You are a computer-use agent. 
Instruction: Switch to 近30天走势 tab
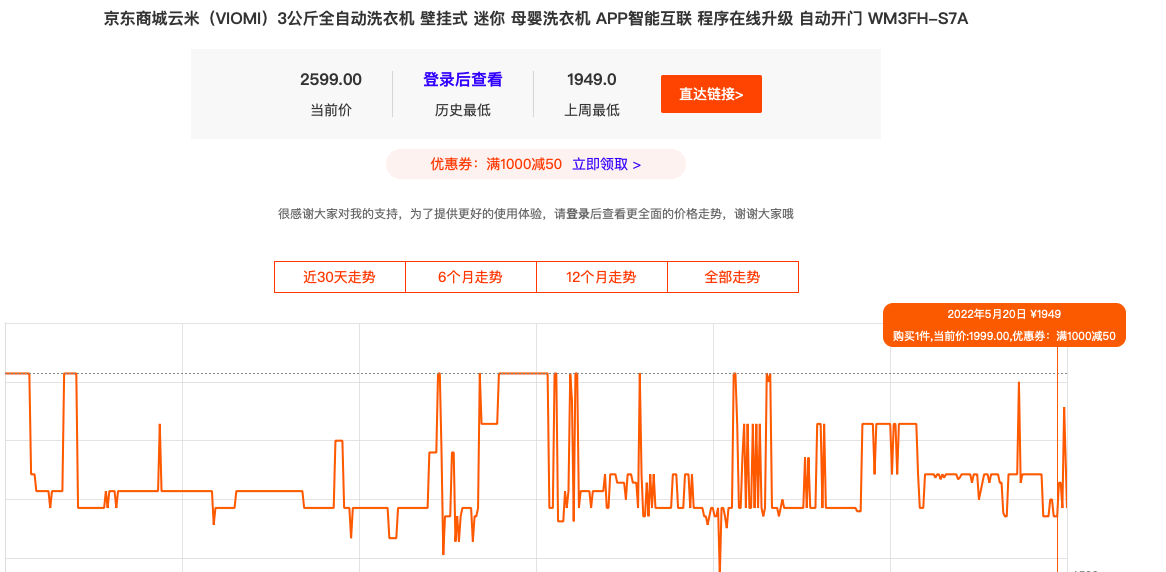pyautogui.click(x=340, y=277)
